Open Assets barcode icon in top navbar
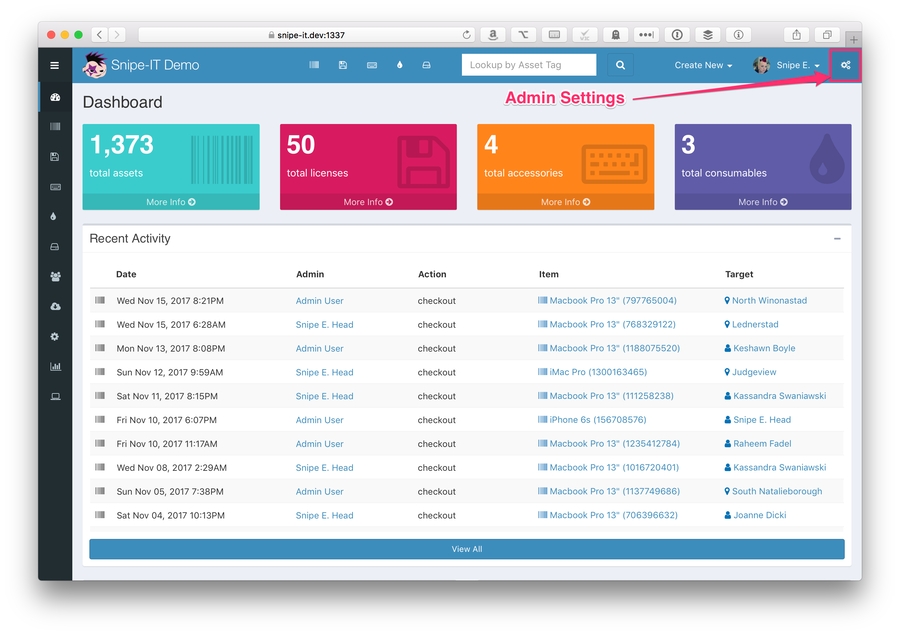The width and height of the screenshot is (900, 635). click(x=314, y=66)
